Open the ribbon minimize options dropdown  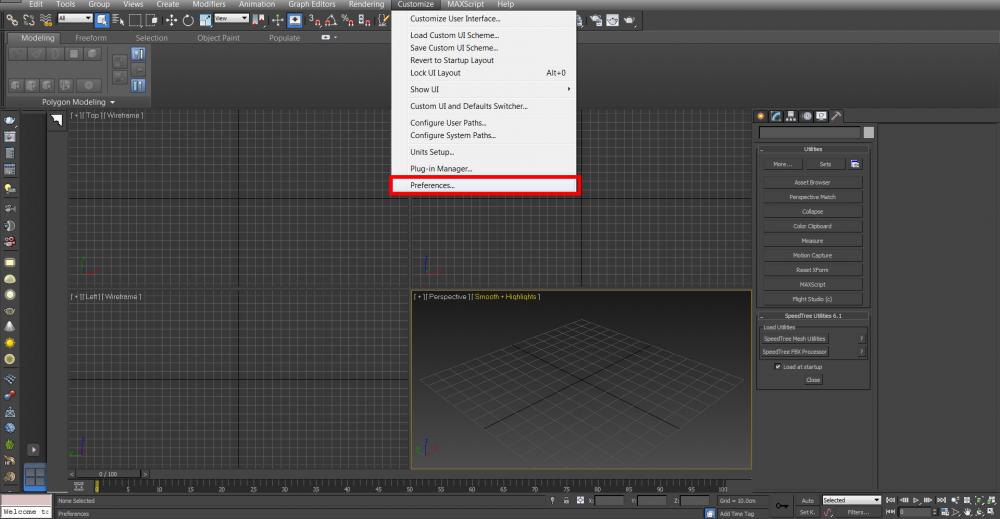coord(335,38)
